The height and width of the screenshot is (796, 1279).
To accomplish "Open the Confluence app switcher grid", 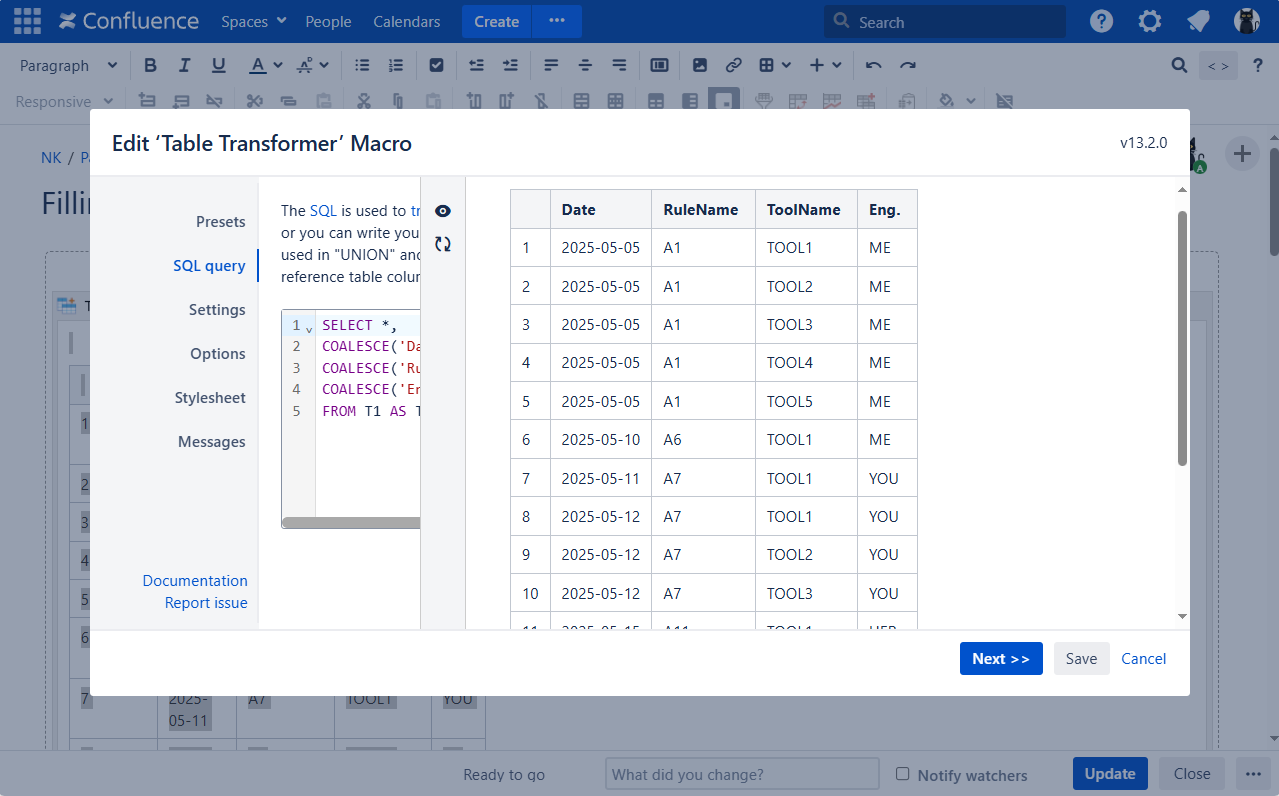I will click(27, 21).
